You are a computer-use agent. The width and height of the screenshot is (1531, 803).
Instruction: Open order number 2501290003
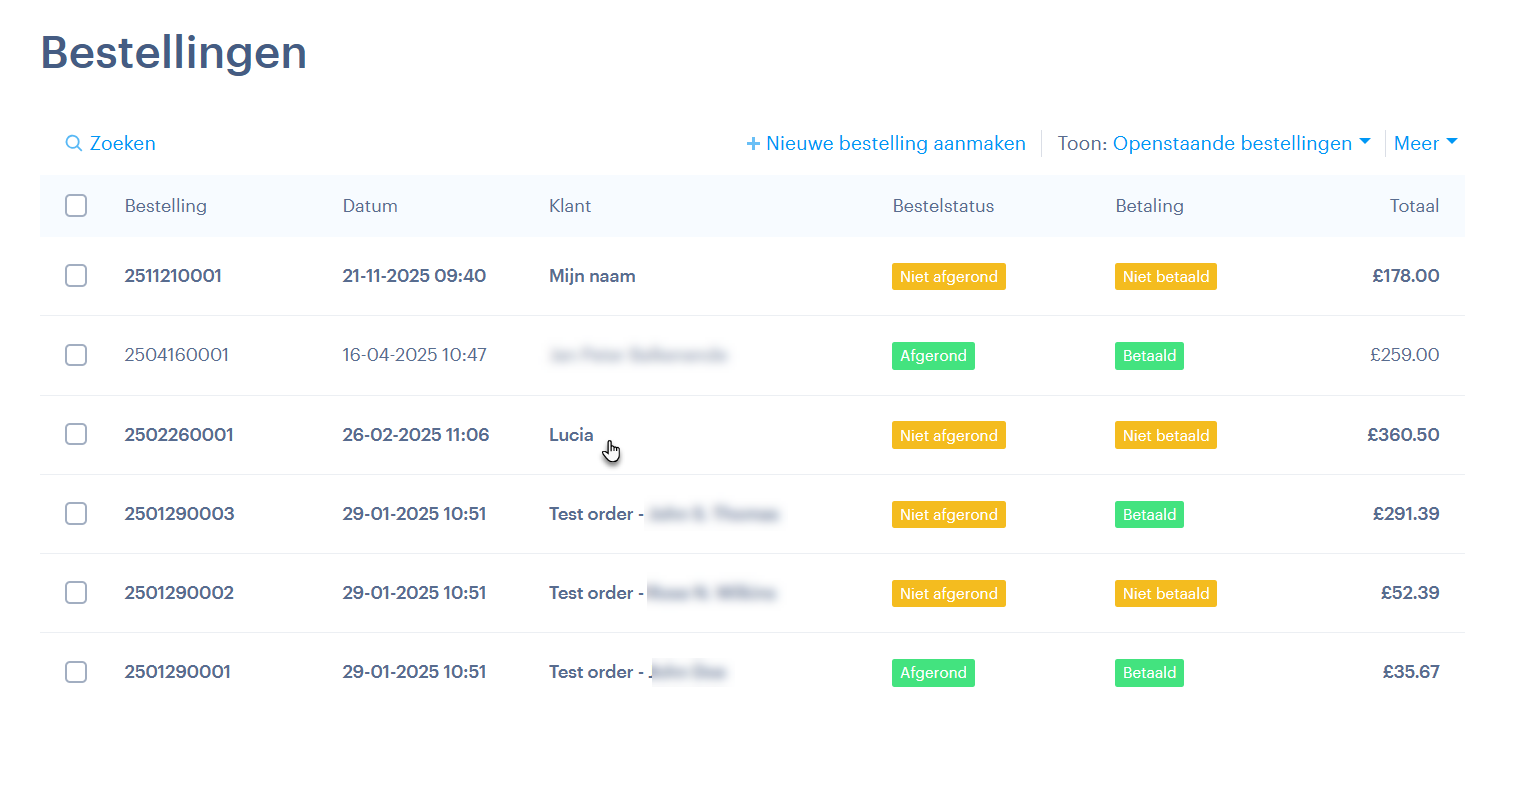coord(179,514)
